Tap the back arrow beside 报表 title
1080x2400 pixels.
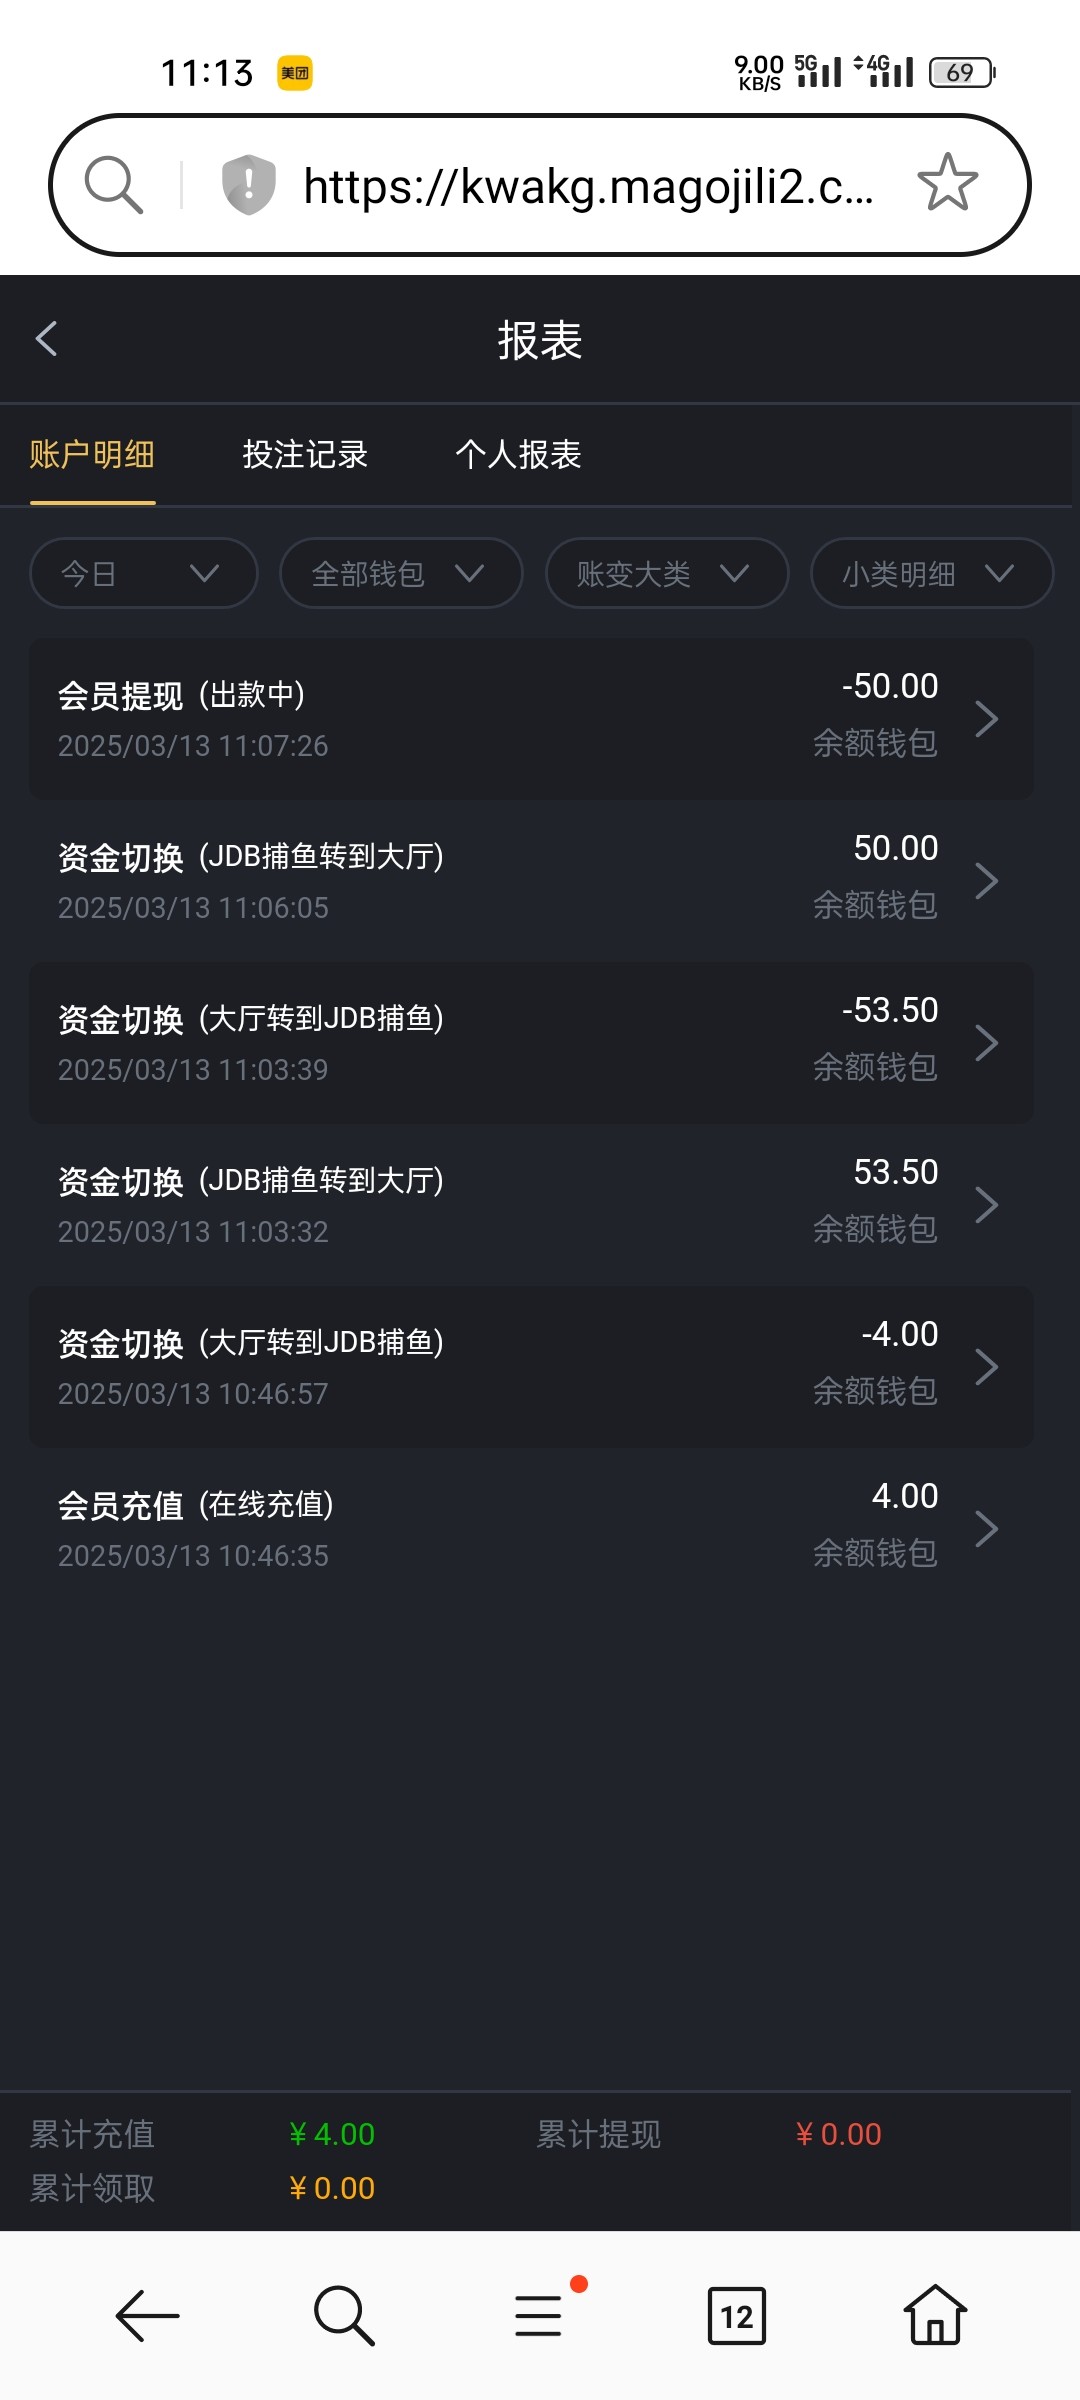tap(47, 339)
